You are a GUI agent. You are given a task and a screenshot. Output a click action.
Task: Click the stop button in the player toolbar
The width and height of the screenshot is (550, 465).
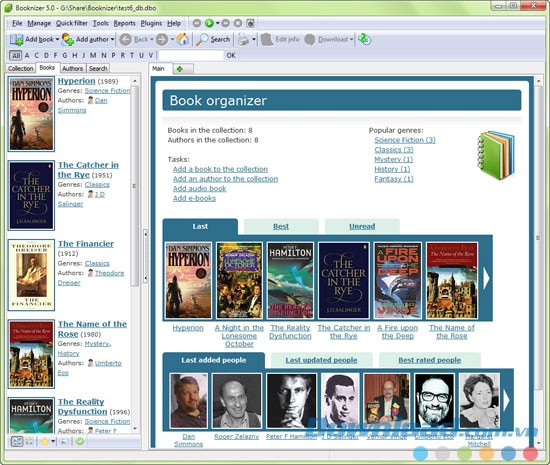click(x=238, y=23)
